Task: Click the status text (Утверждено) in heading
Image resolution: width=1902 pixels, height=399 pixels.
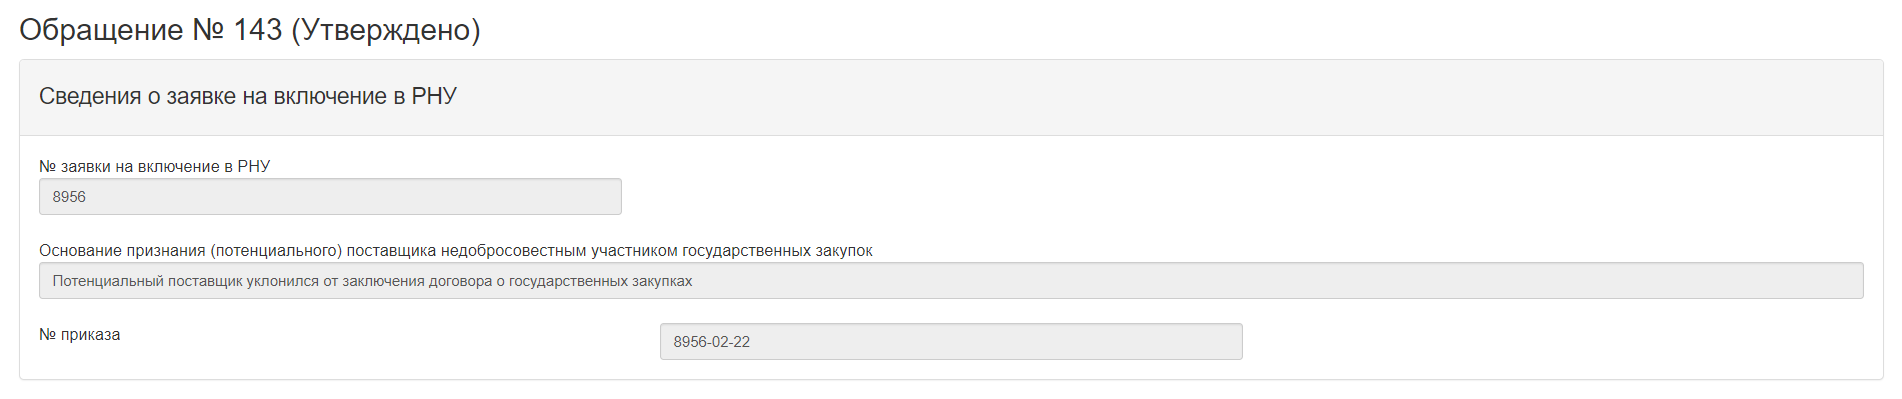Action: point(386,30)
